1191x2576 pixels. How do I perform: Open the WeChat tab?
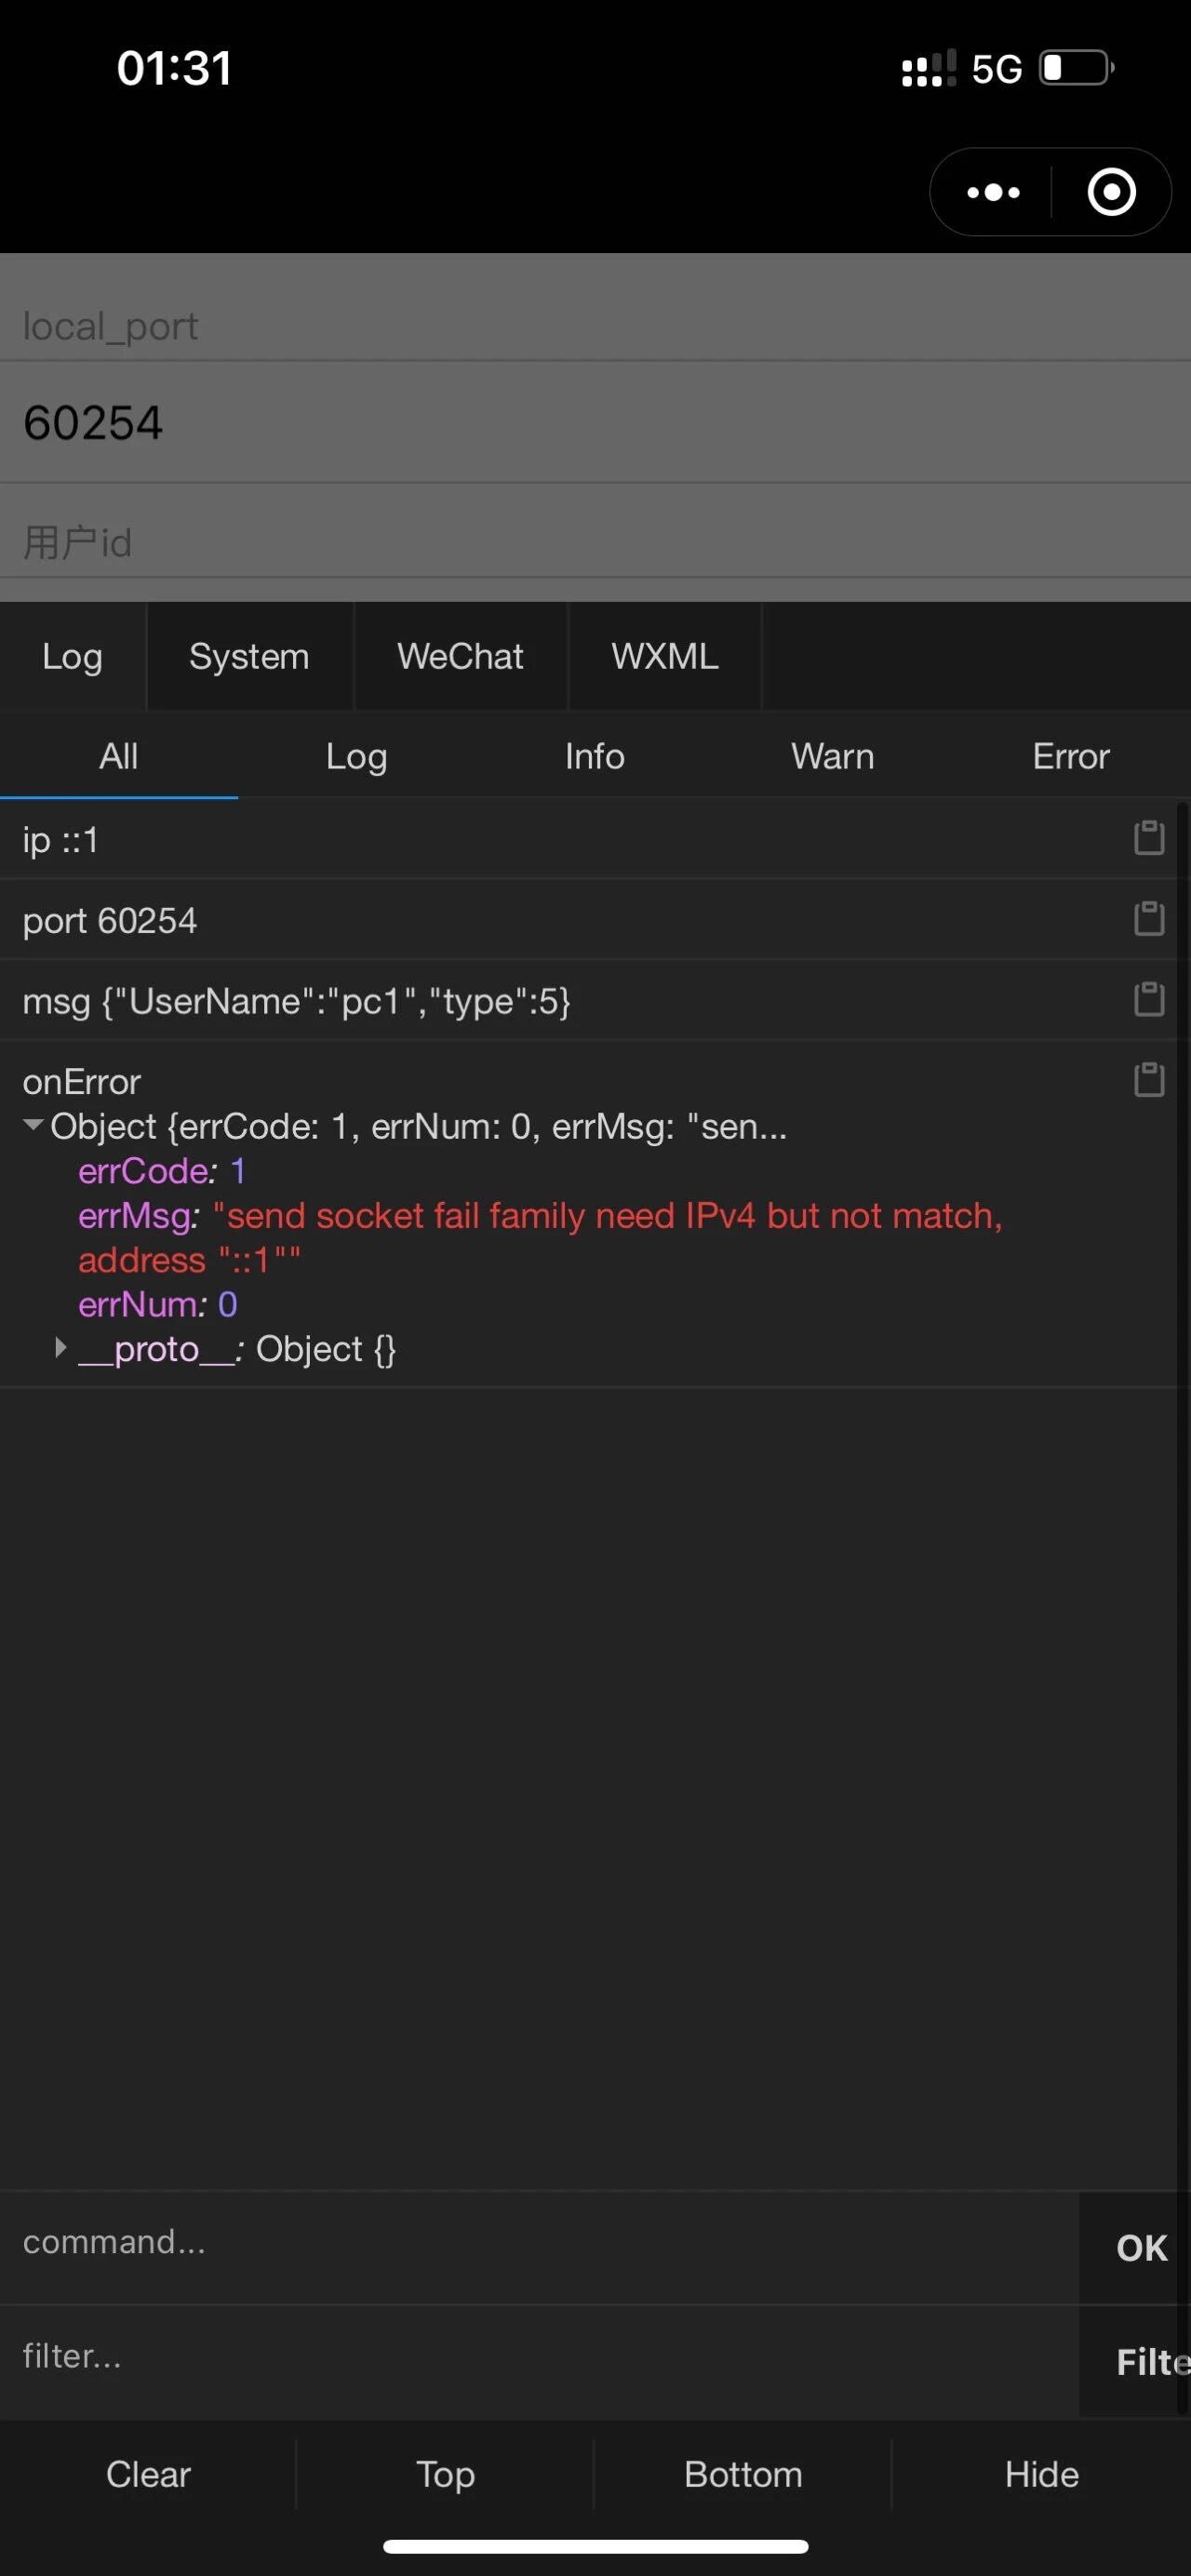pos(460,656)
